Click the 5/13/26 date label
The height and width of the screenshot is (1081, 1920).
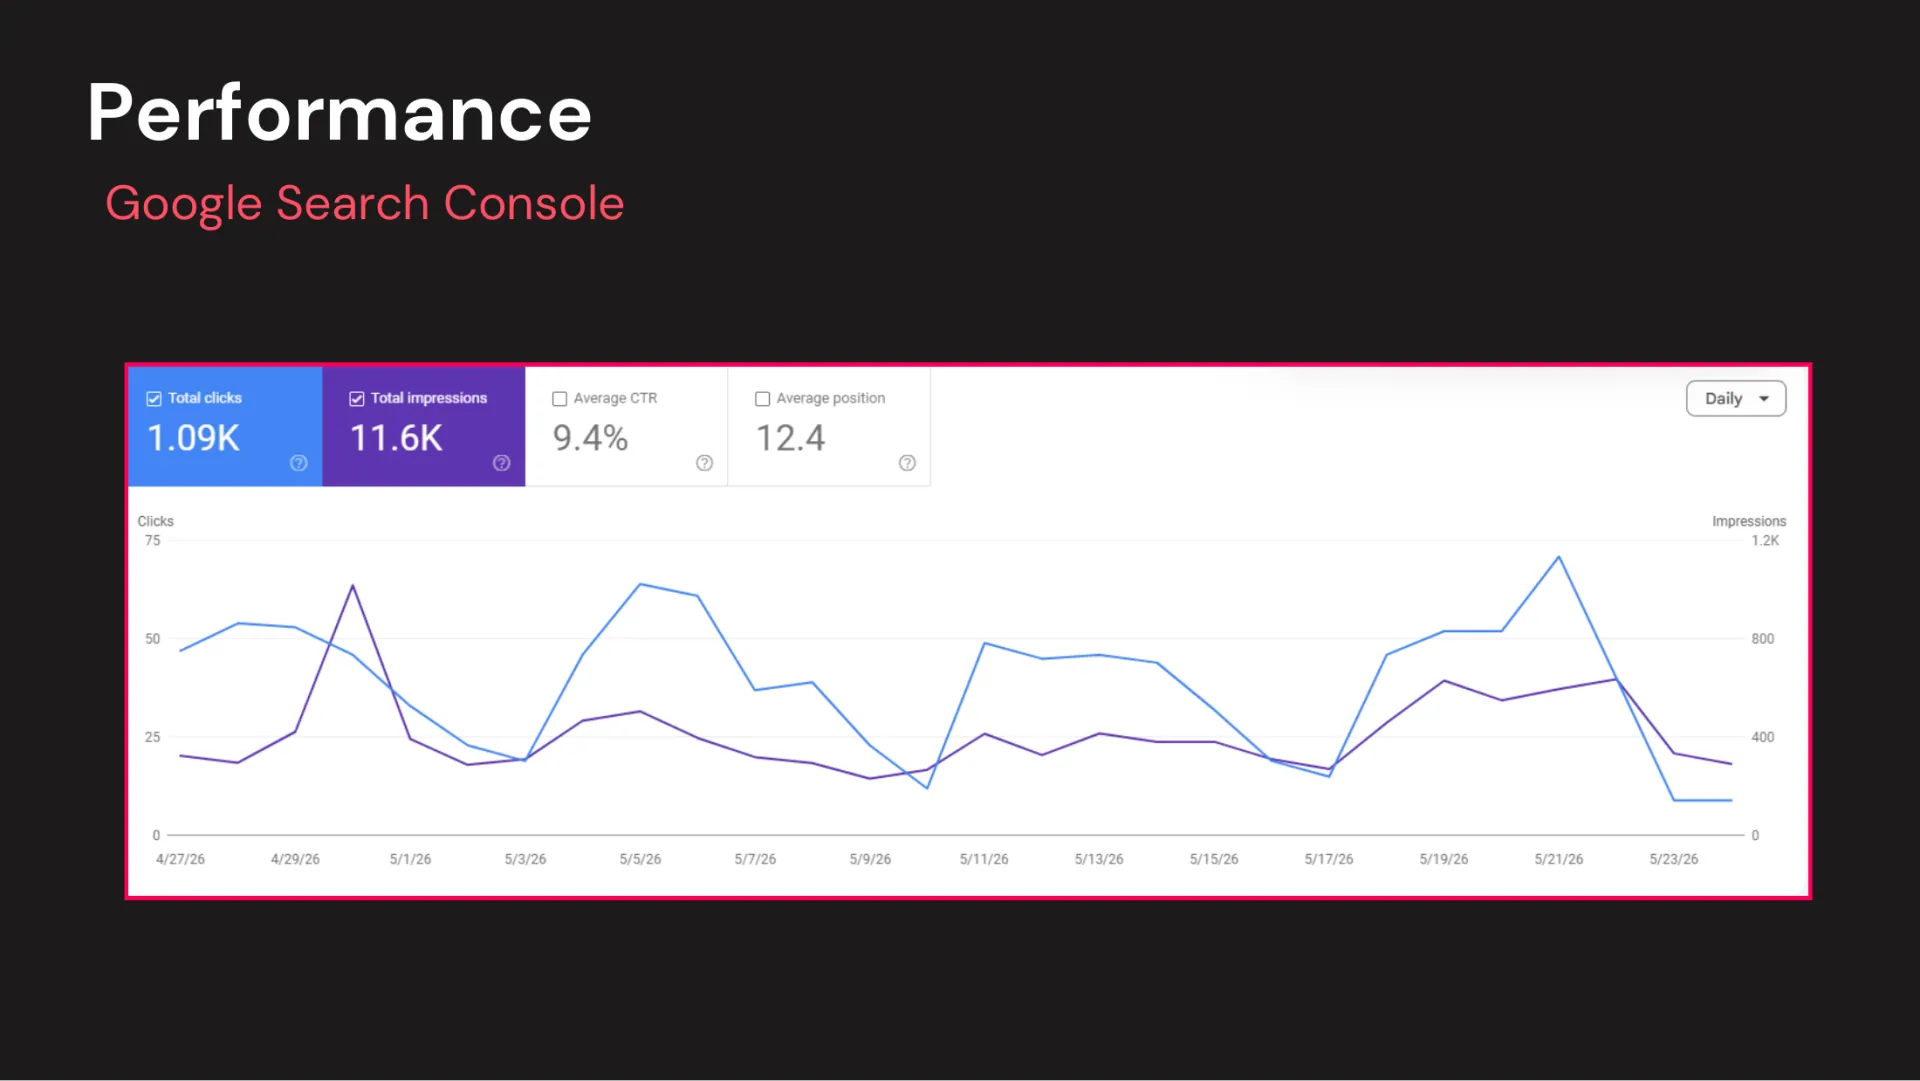click(x=1099, y=859)
